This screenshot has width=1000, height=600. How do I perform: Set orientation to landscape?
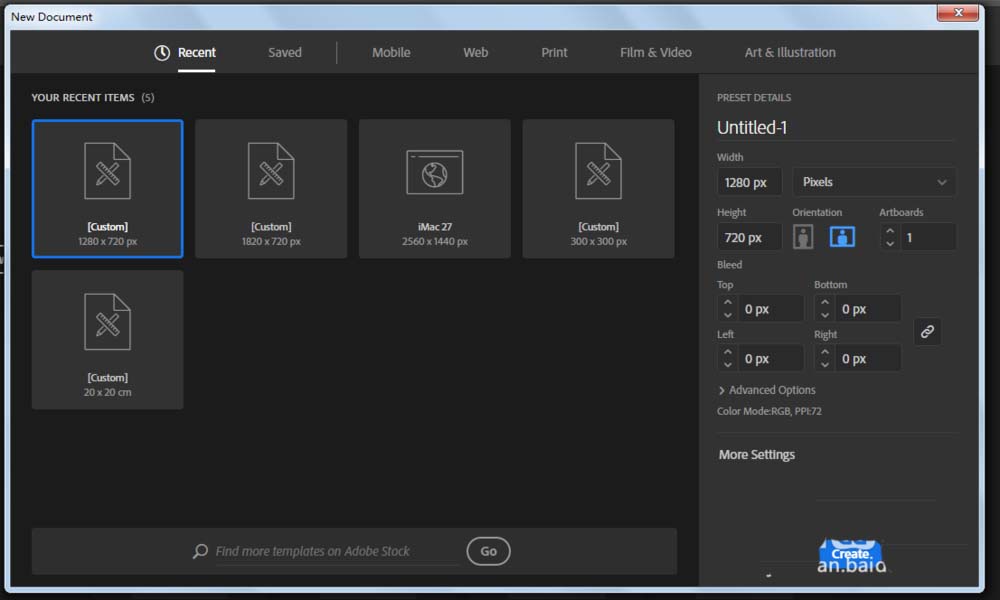(x=842, y=237)
